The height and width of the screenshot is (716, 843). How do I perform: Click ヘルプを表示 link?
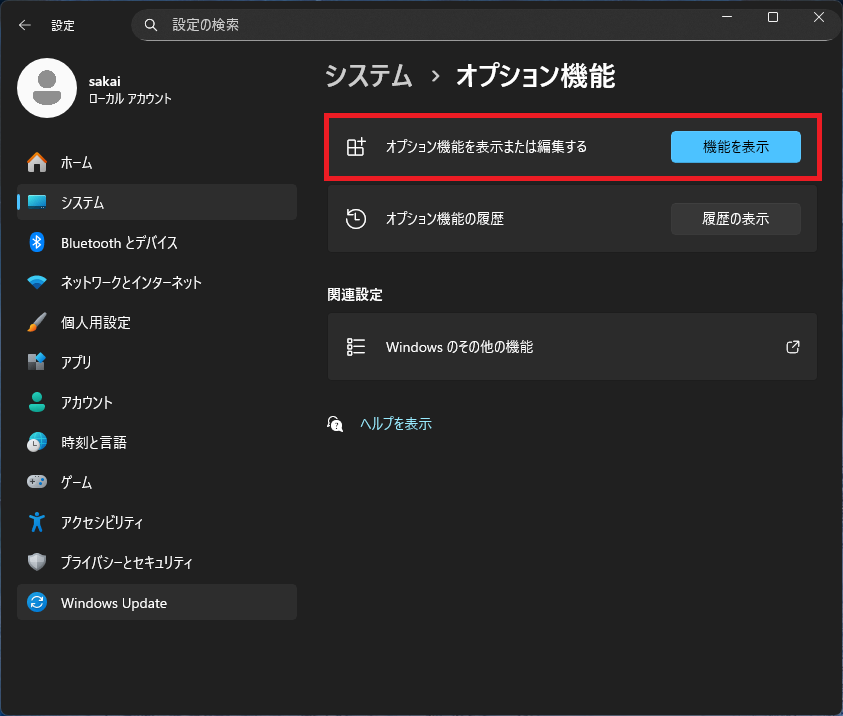pyautogui.click(x=396, y=424)
